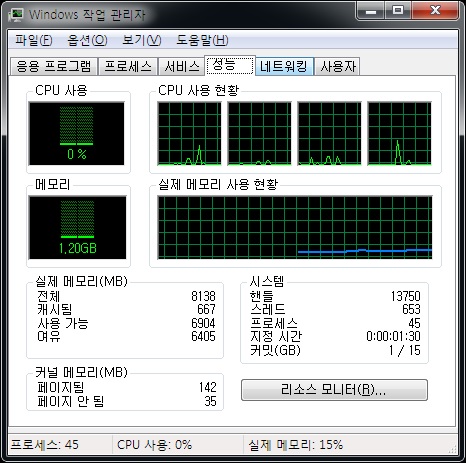466x463 pixels.
Task: Click the first CPU core history graph
Action: 189,134
